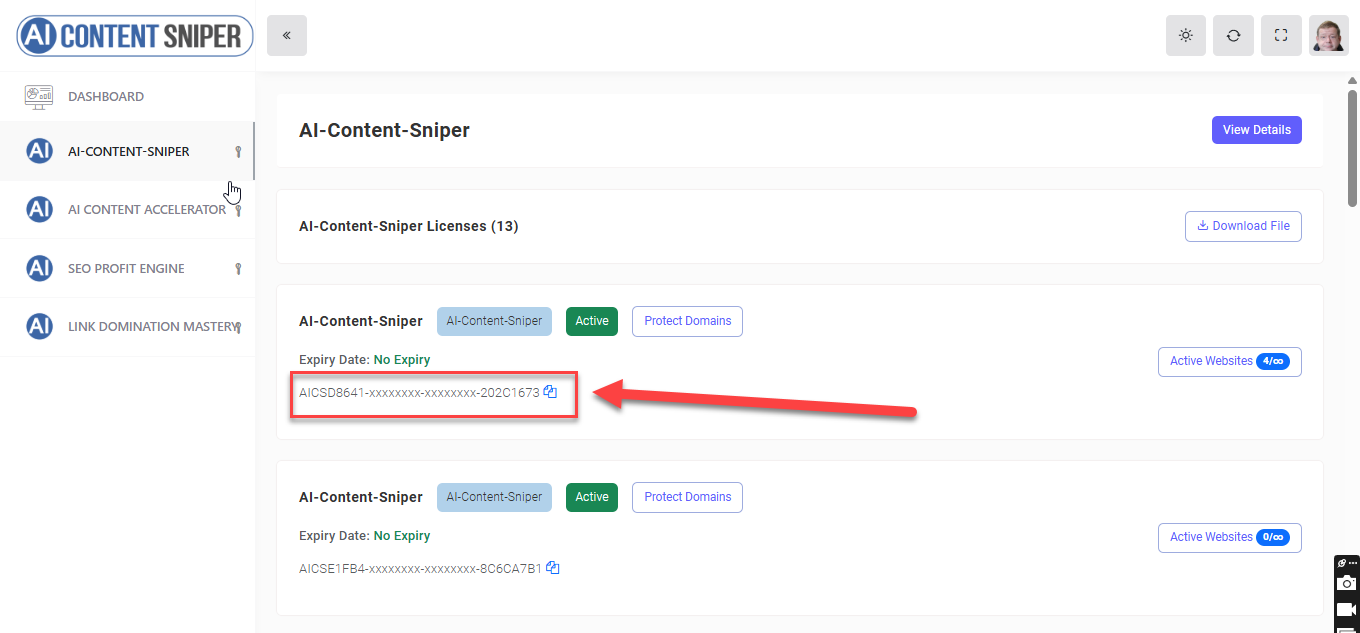Click Active badge on AICSD8641 license
1360x633 pixels.
click(x=592, y=321)
